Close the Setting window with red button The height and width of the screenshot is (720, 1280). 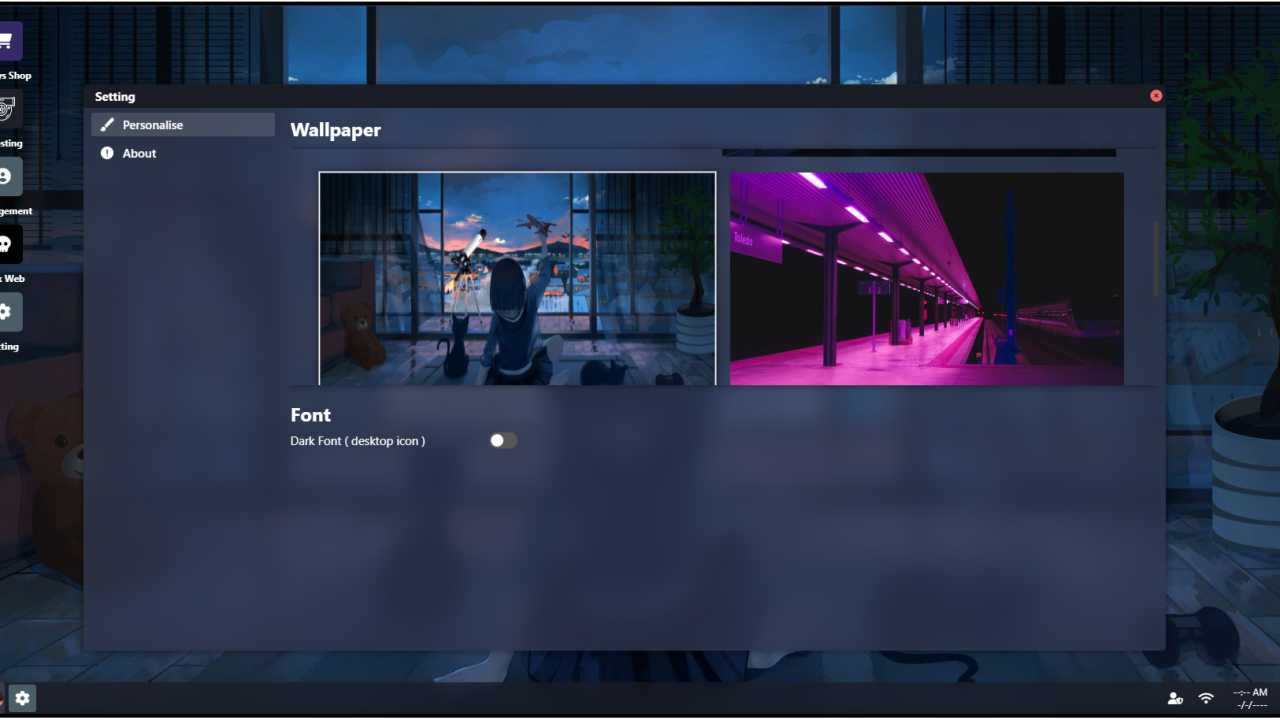pos(1156,96)
